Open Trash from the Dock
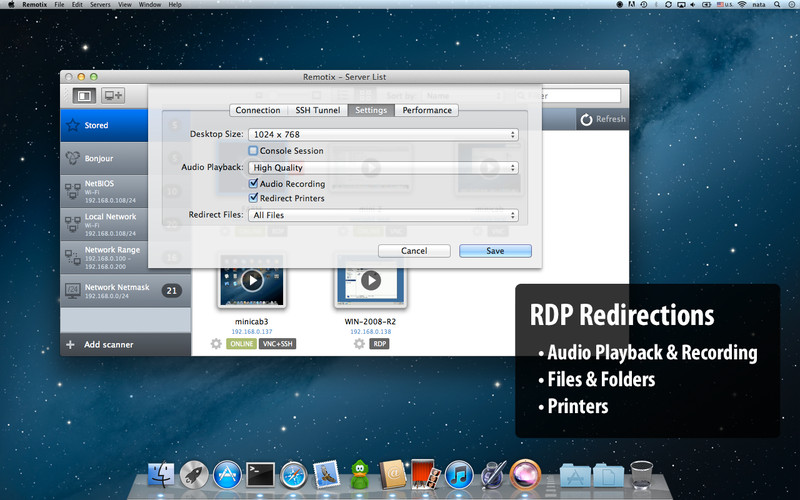 [x=641, y=474]
